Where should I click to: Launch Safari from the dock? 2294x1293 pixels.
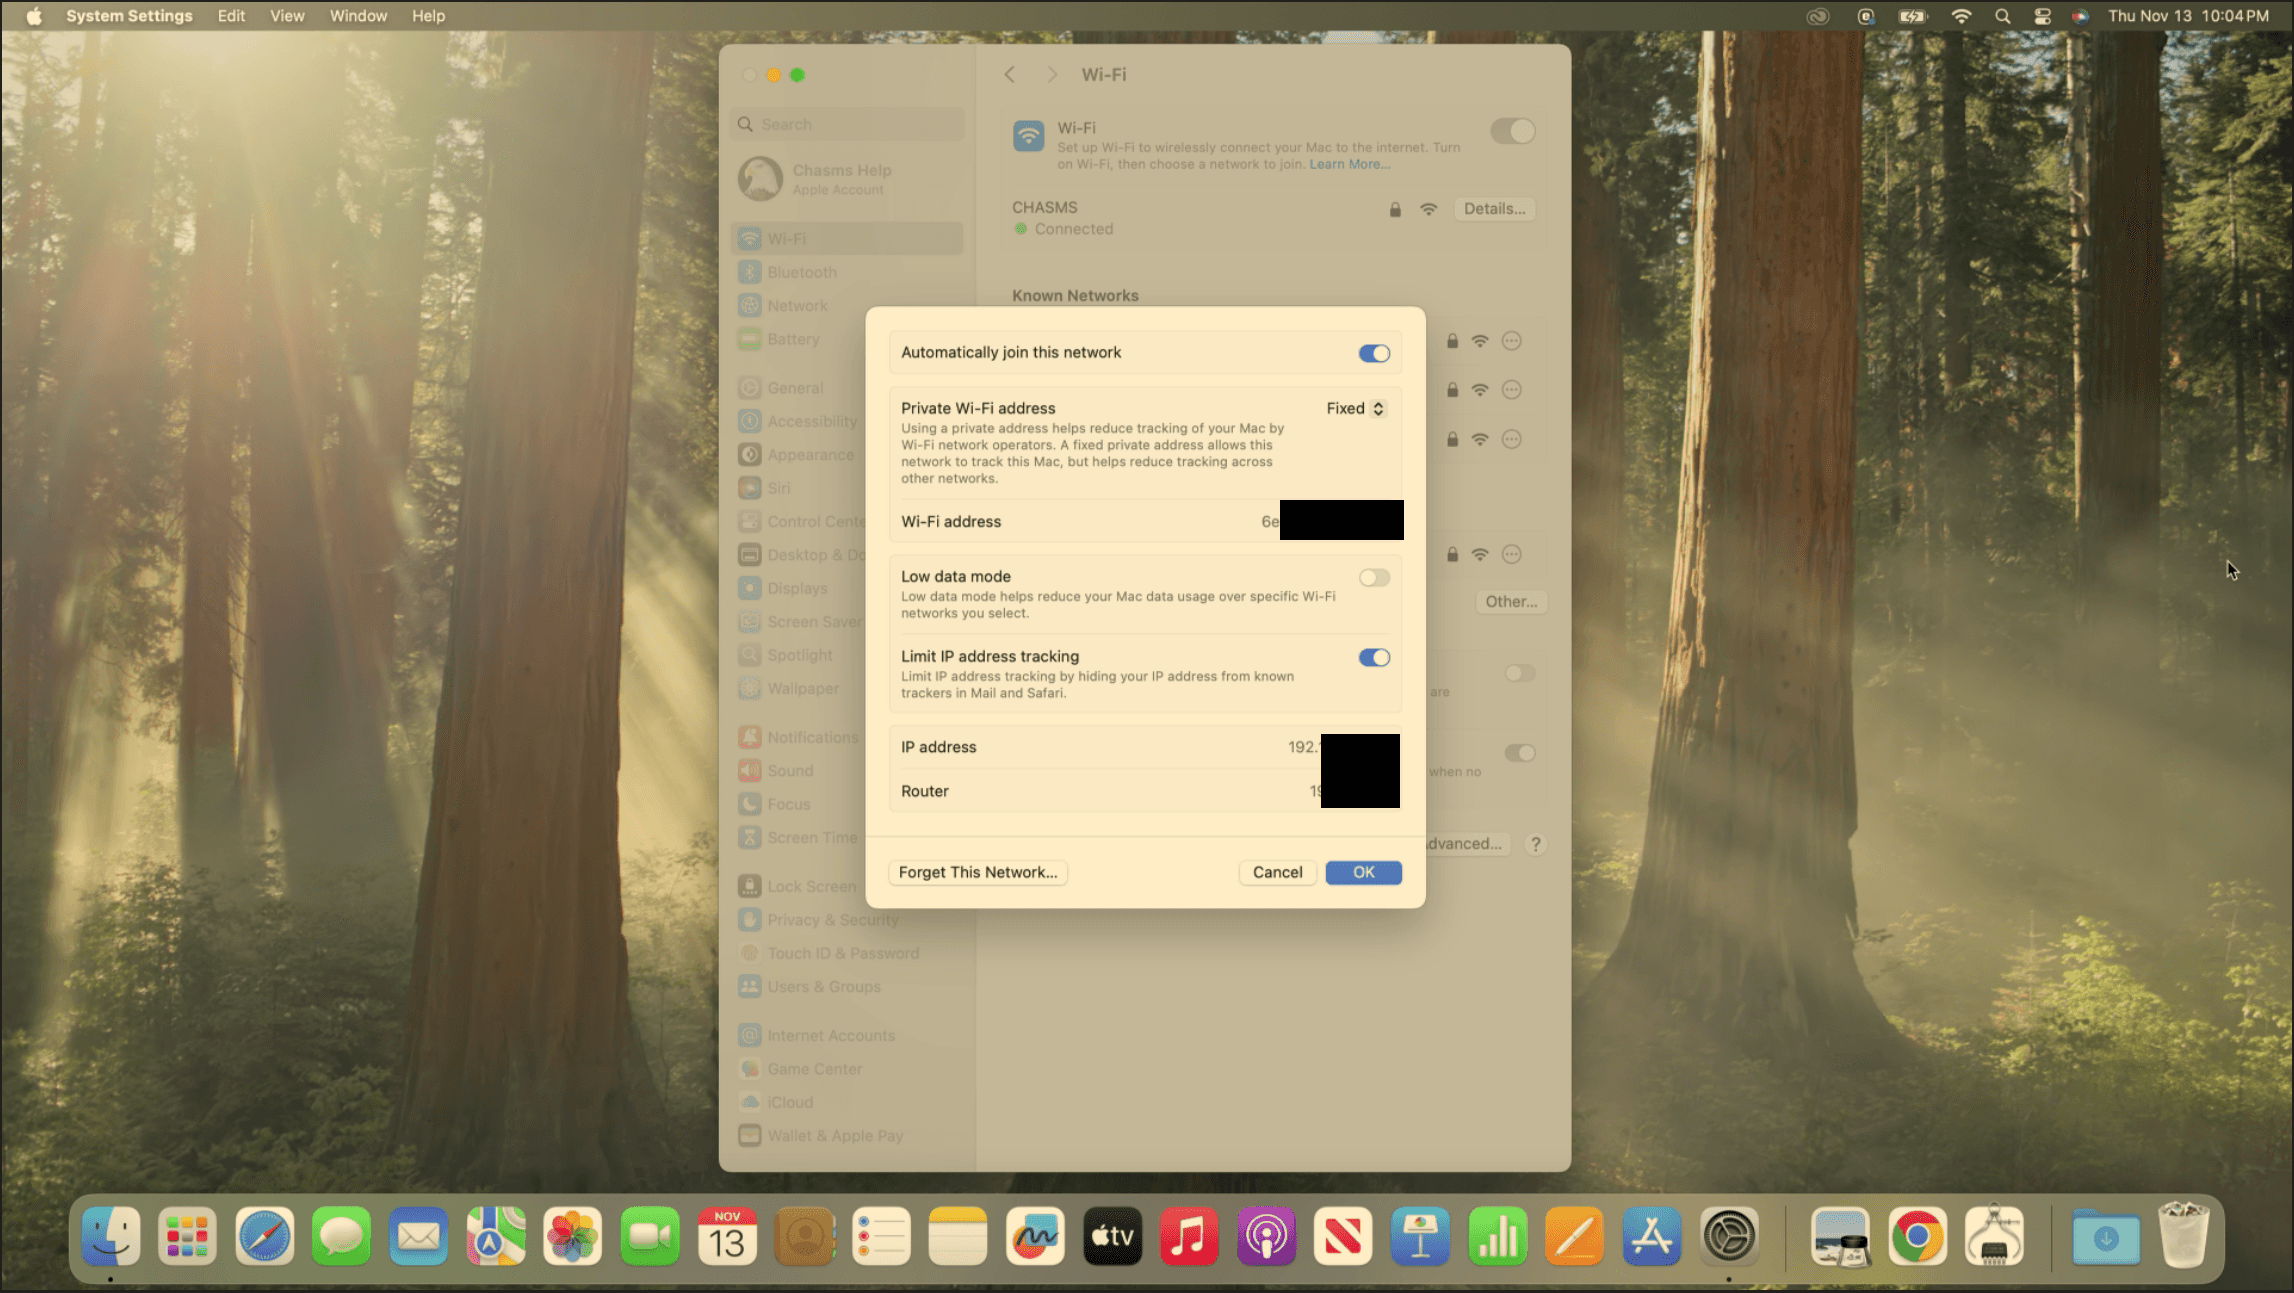(x=264, y=1237)
